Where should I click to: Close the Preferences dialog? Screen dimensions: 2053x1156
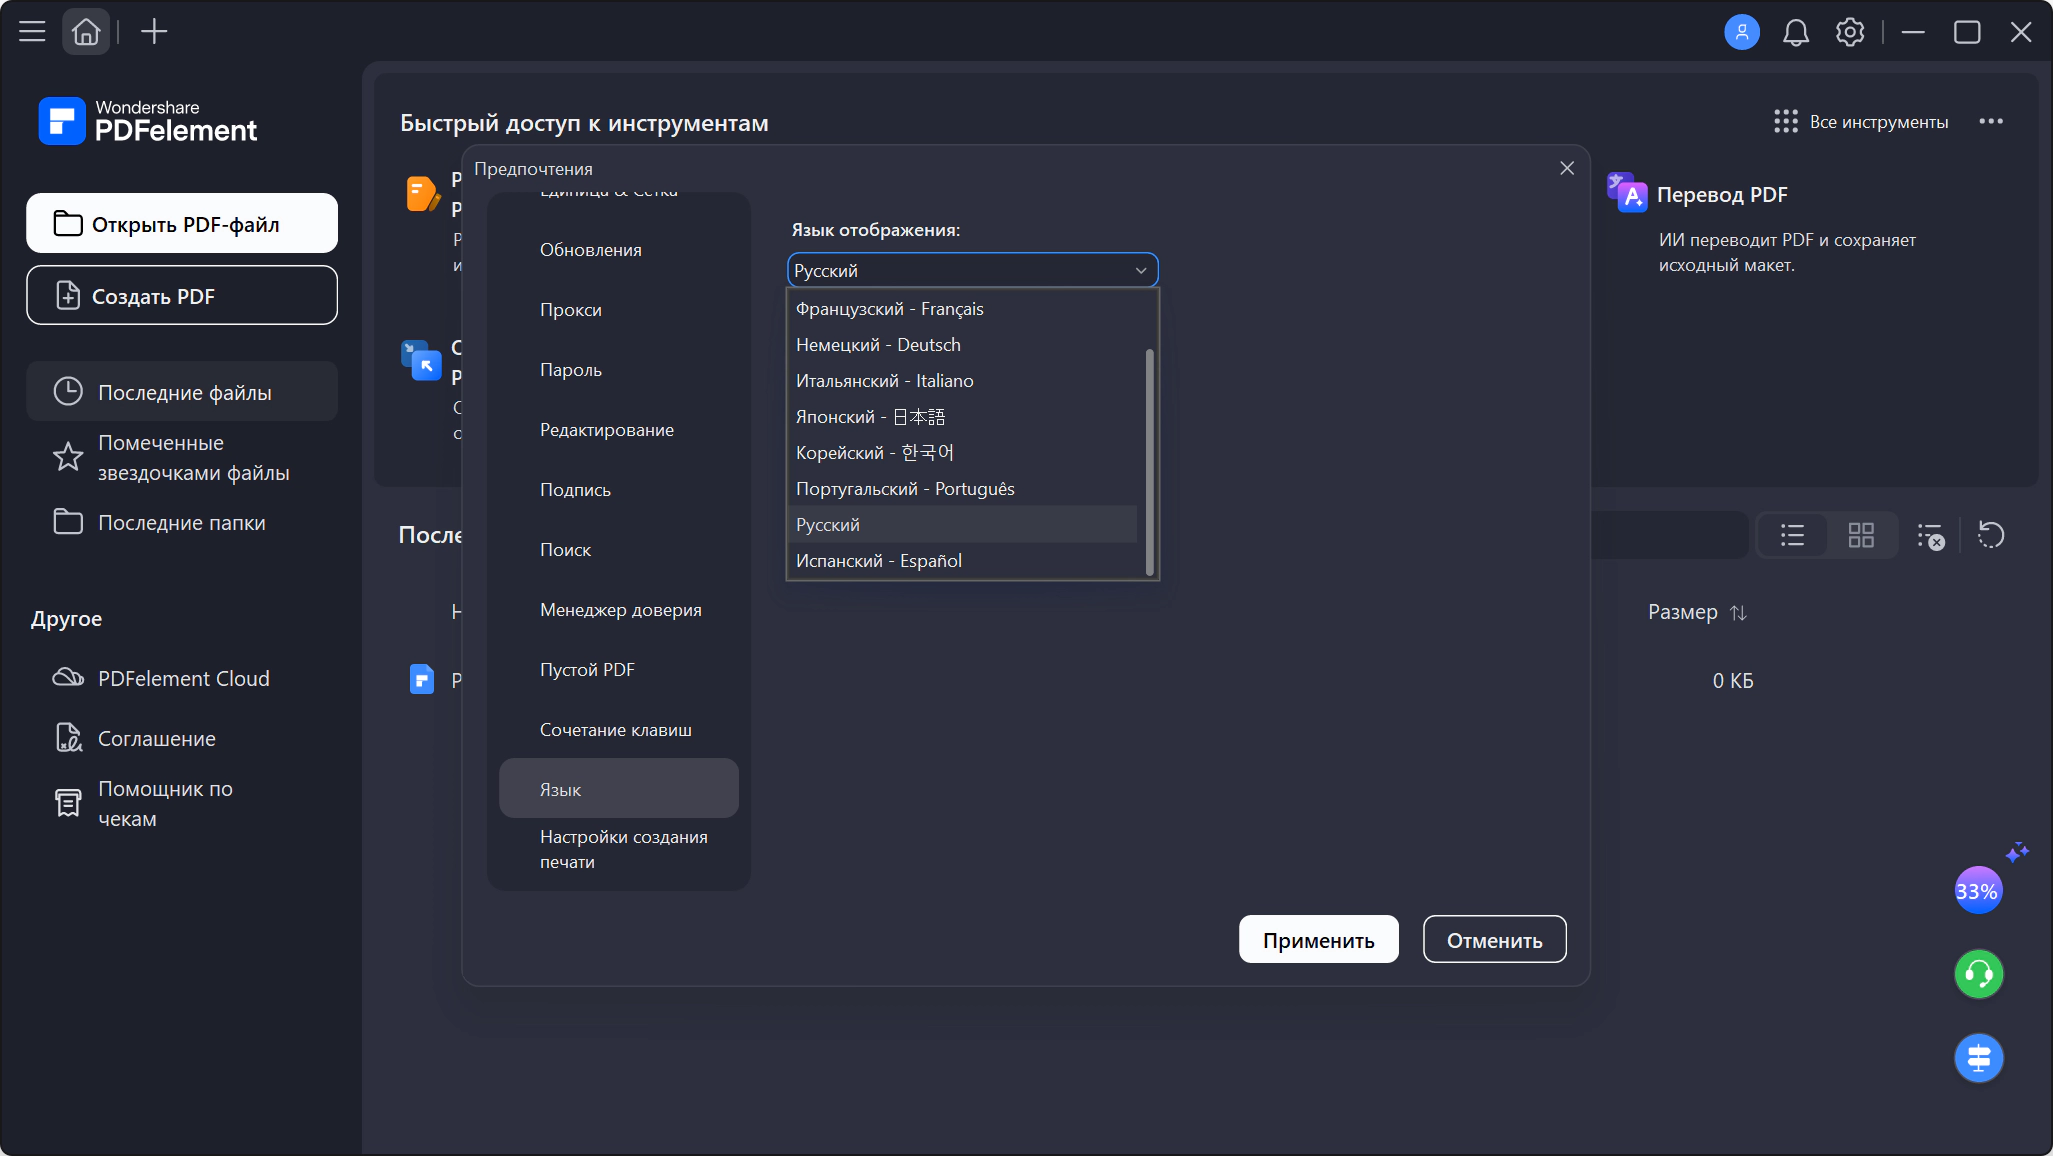1567,168
